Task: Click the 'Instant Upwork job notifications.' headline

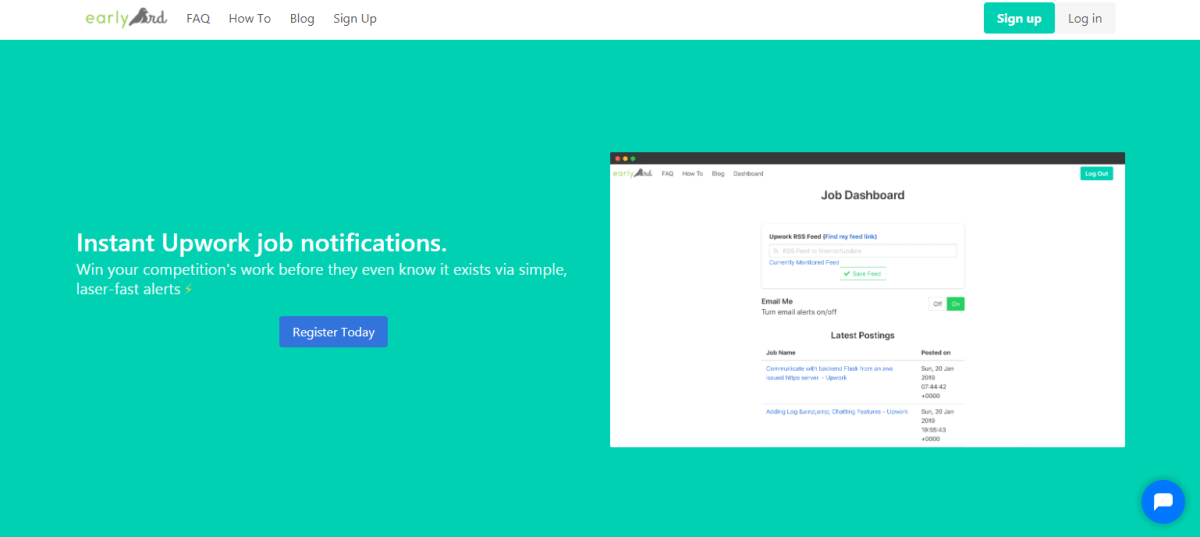Action: point(262,243)
